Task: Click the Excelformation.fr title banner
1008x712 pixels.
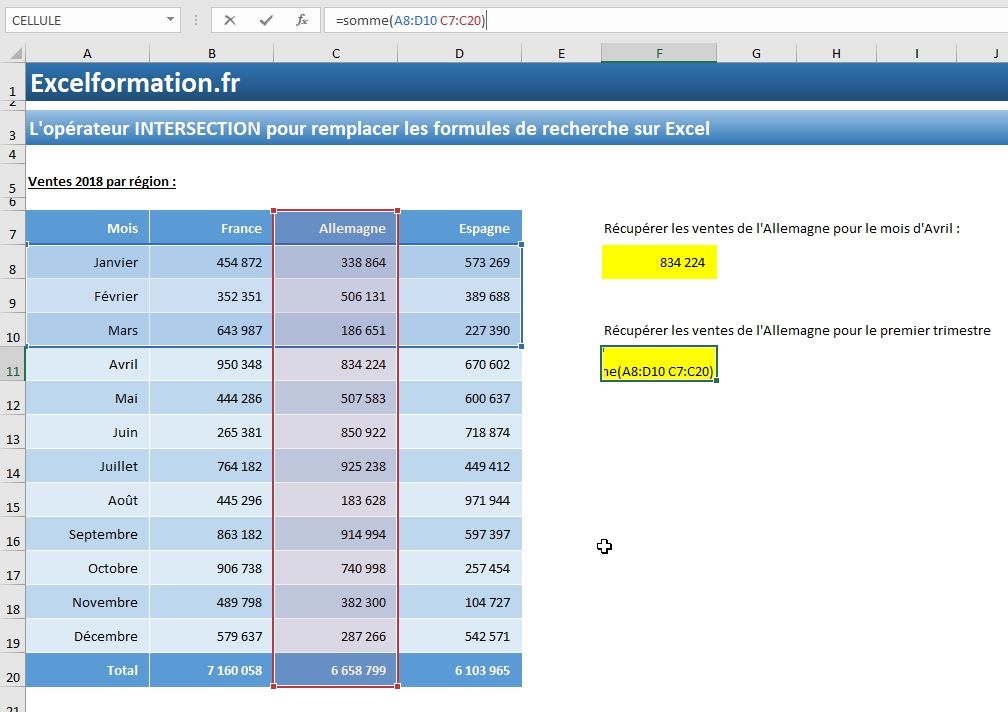Action: 135,83
